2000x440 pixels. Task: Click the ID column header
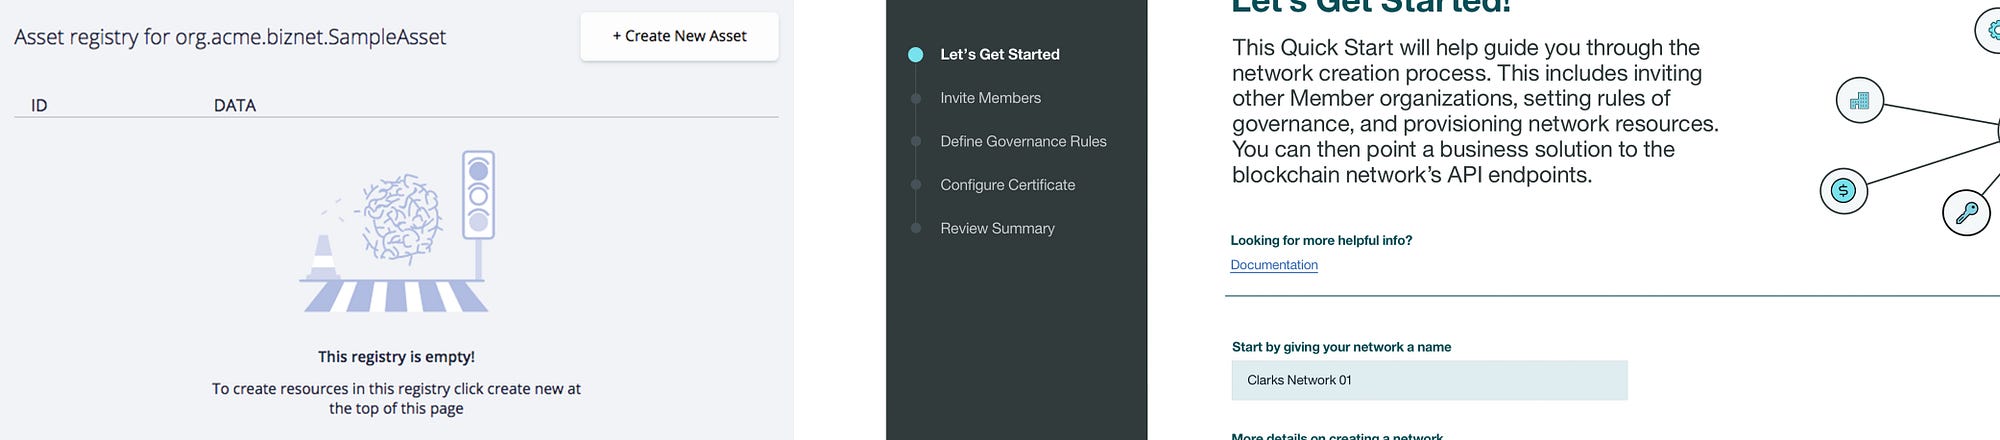click(x=39, y=105)
